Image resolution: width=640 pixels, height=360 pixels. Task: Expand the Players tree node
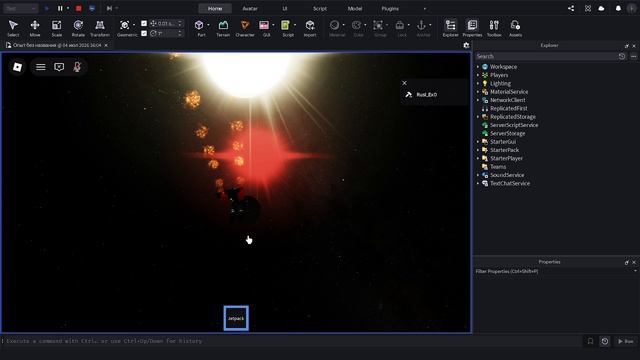point(478,75)
